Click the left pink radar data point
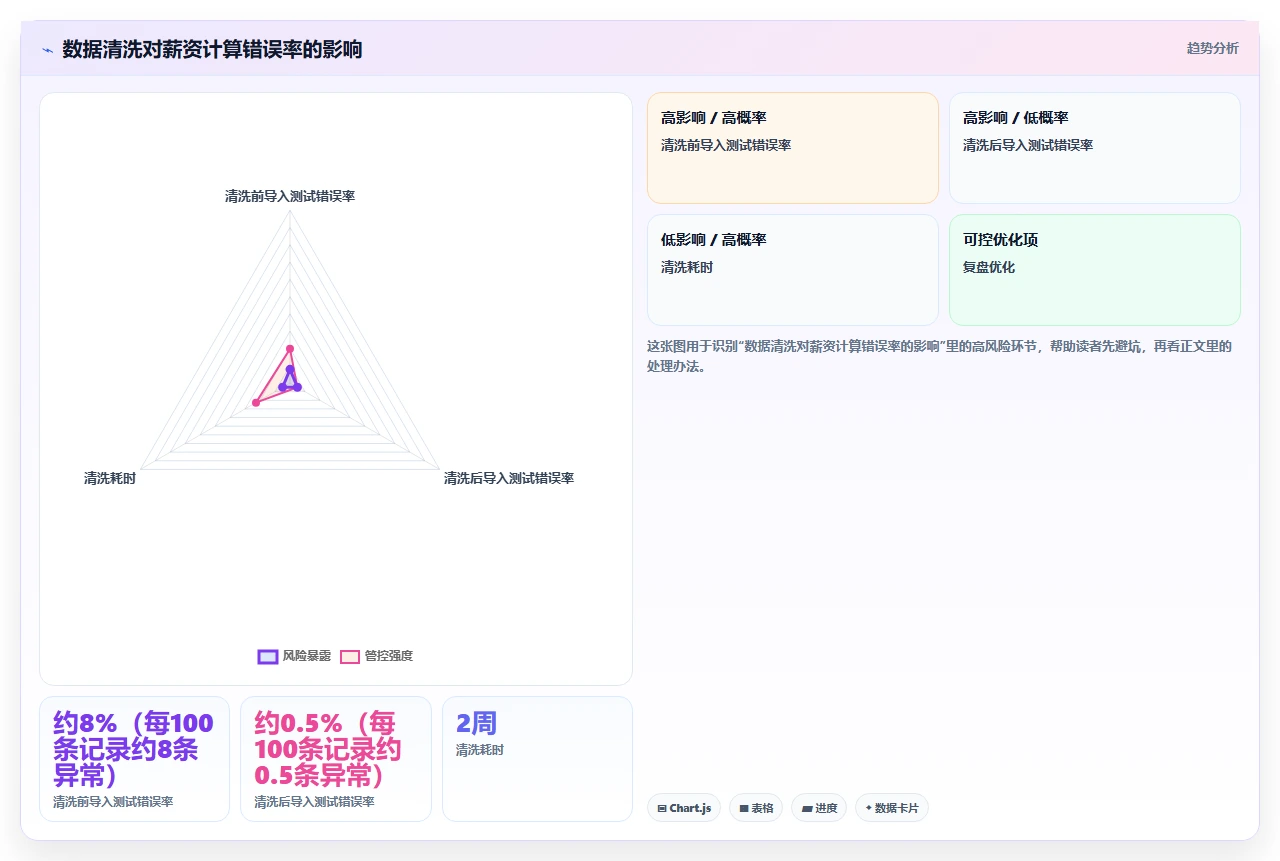Viewport: 1280px width, 861px height. pos(256,403)
